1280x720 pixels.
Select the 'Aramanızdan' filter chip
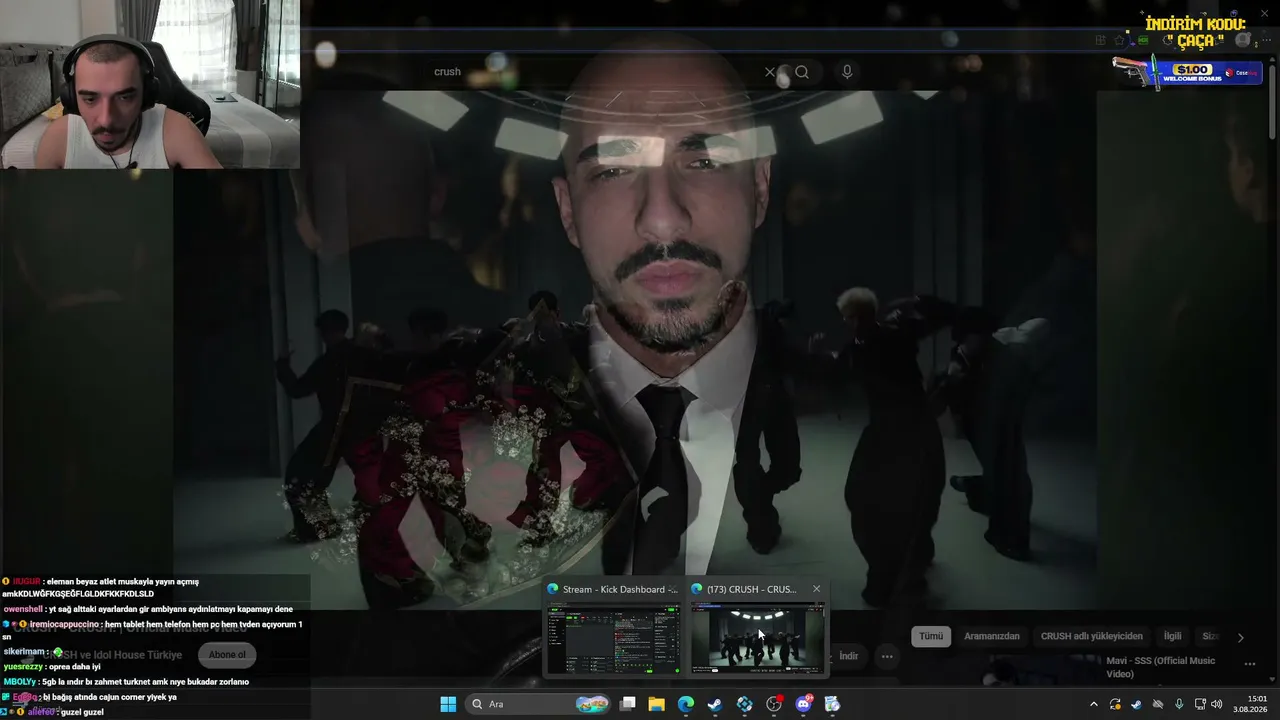(992, 636)
